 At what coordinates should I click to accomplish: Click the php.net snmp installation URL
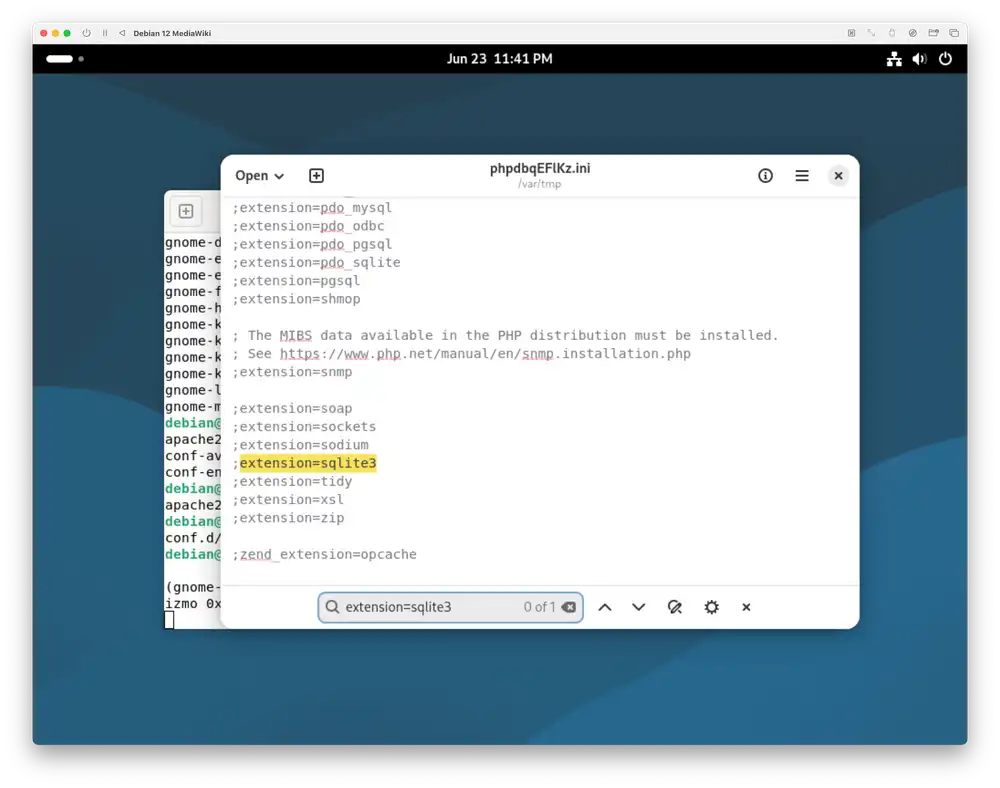485,353
